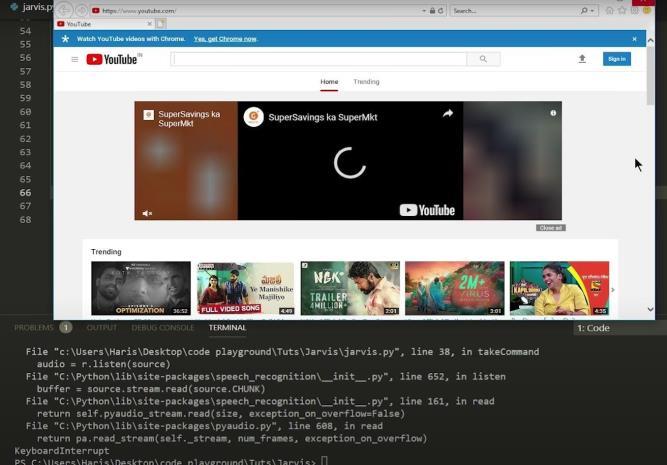Screen dimensions: 667x465
Task: Open the browser Tools gear icon
Action: [634, 10]
